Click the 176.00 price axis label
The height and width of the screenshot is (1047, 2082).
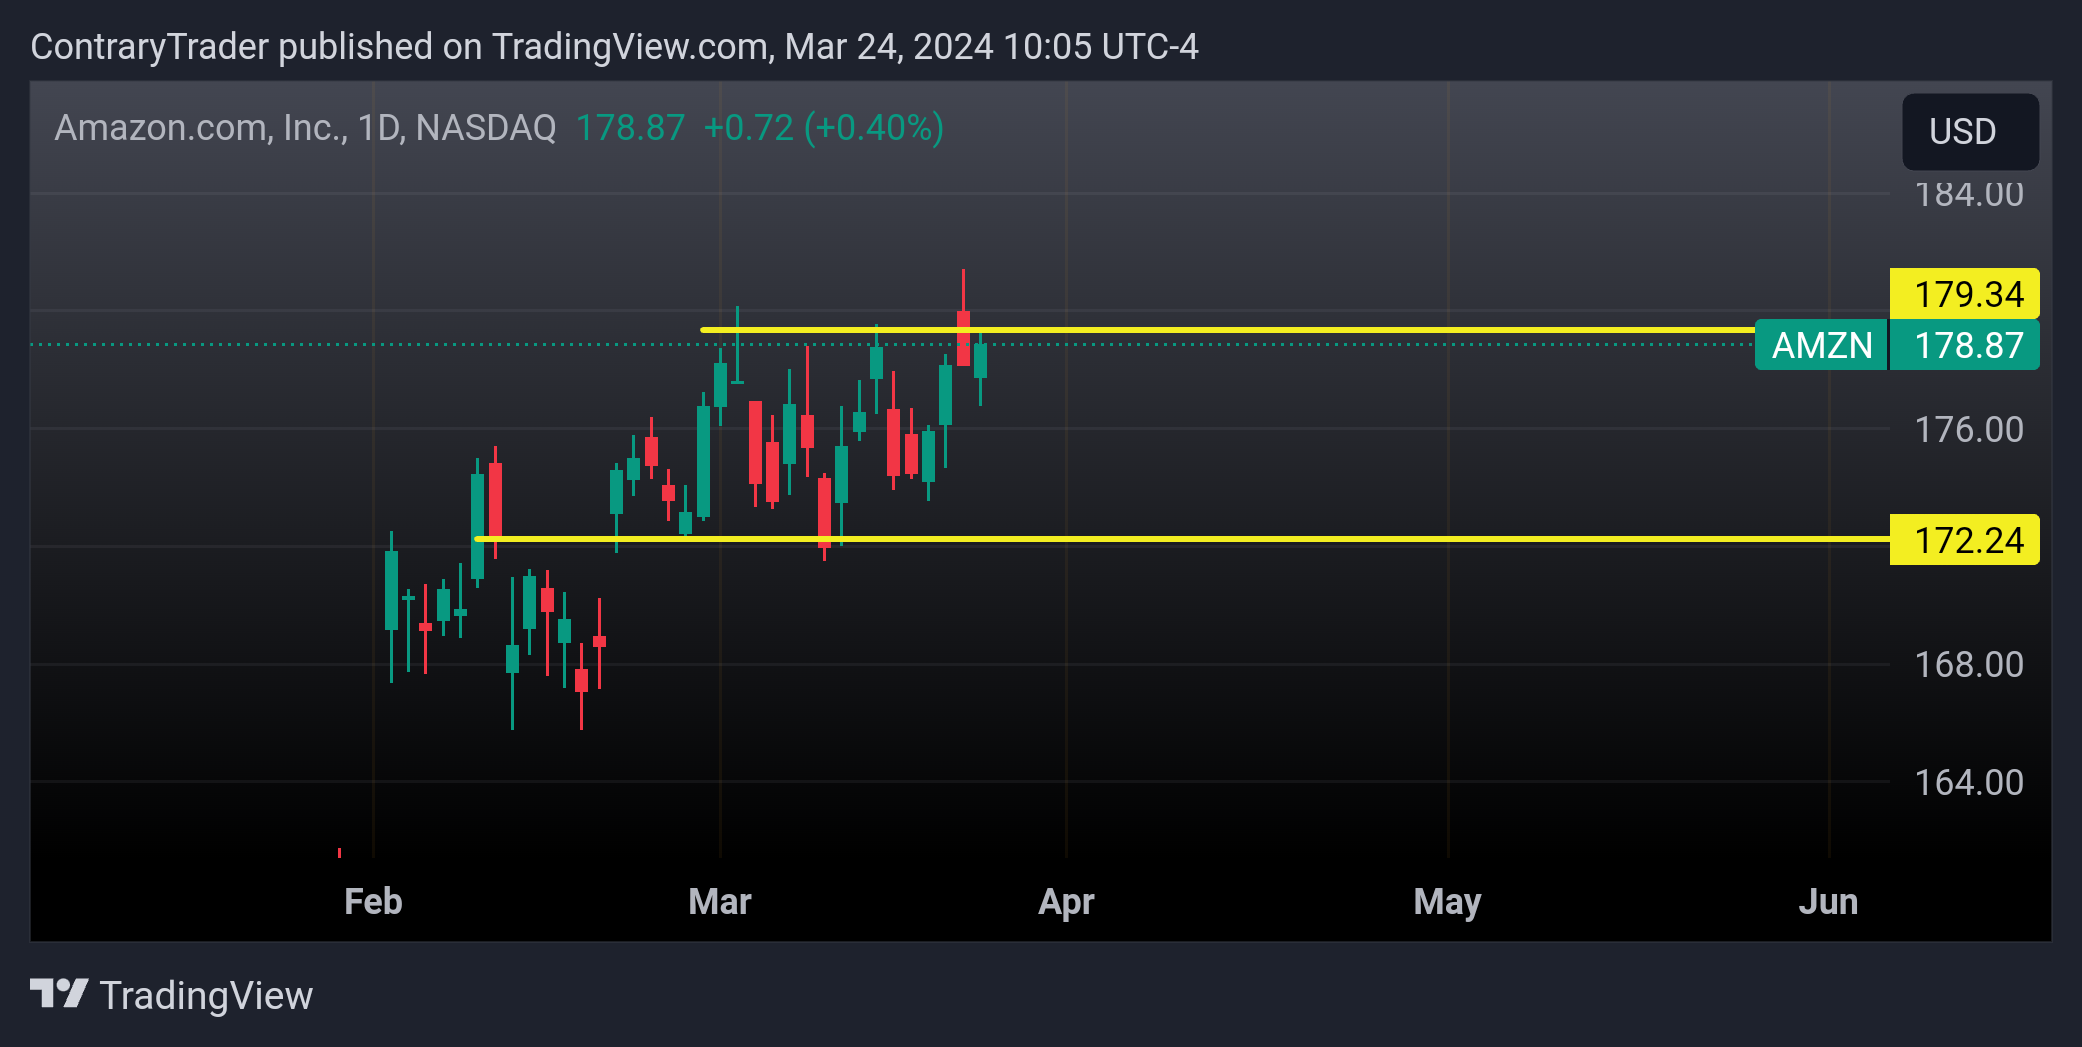coord(1968,430)
